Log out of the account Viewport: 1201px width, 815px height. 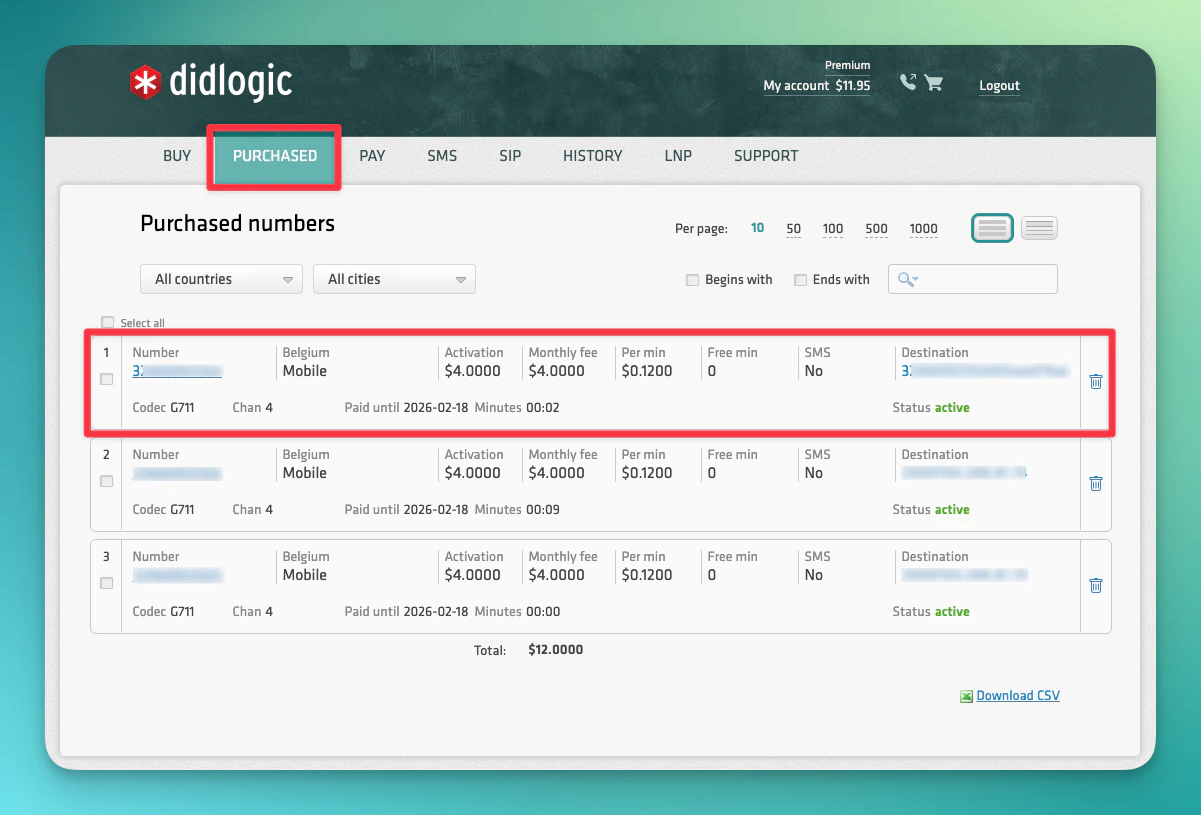tap(999, 86)
